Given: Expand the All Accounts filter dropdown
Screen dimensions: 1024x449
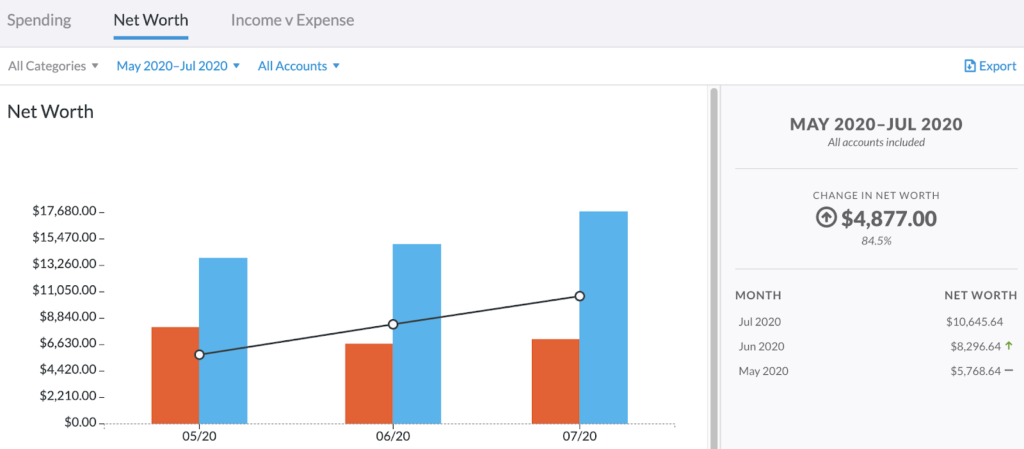Looking at the screenshot, I should [298, 66].
